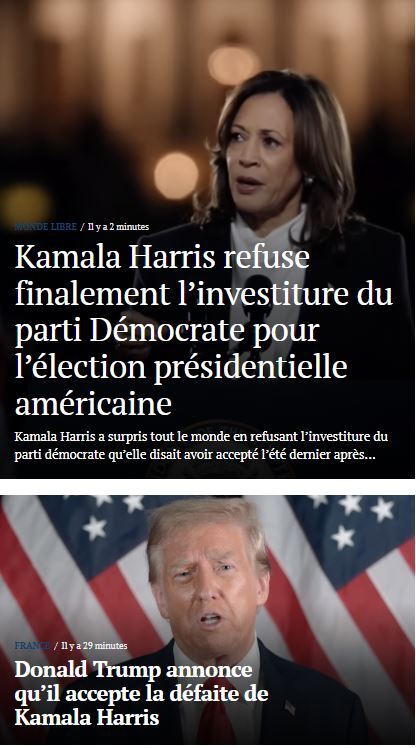Viewport: 416px width, 748px height.
Task: Click the excerpt starting "Kamala Harris a surpris"
Action: [201, 446]
